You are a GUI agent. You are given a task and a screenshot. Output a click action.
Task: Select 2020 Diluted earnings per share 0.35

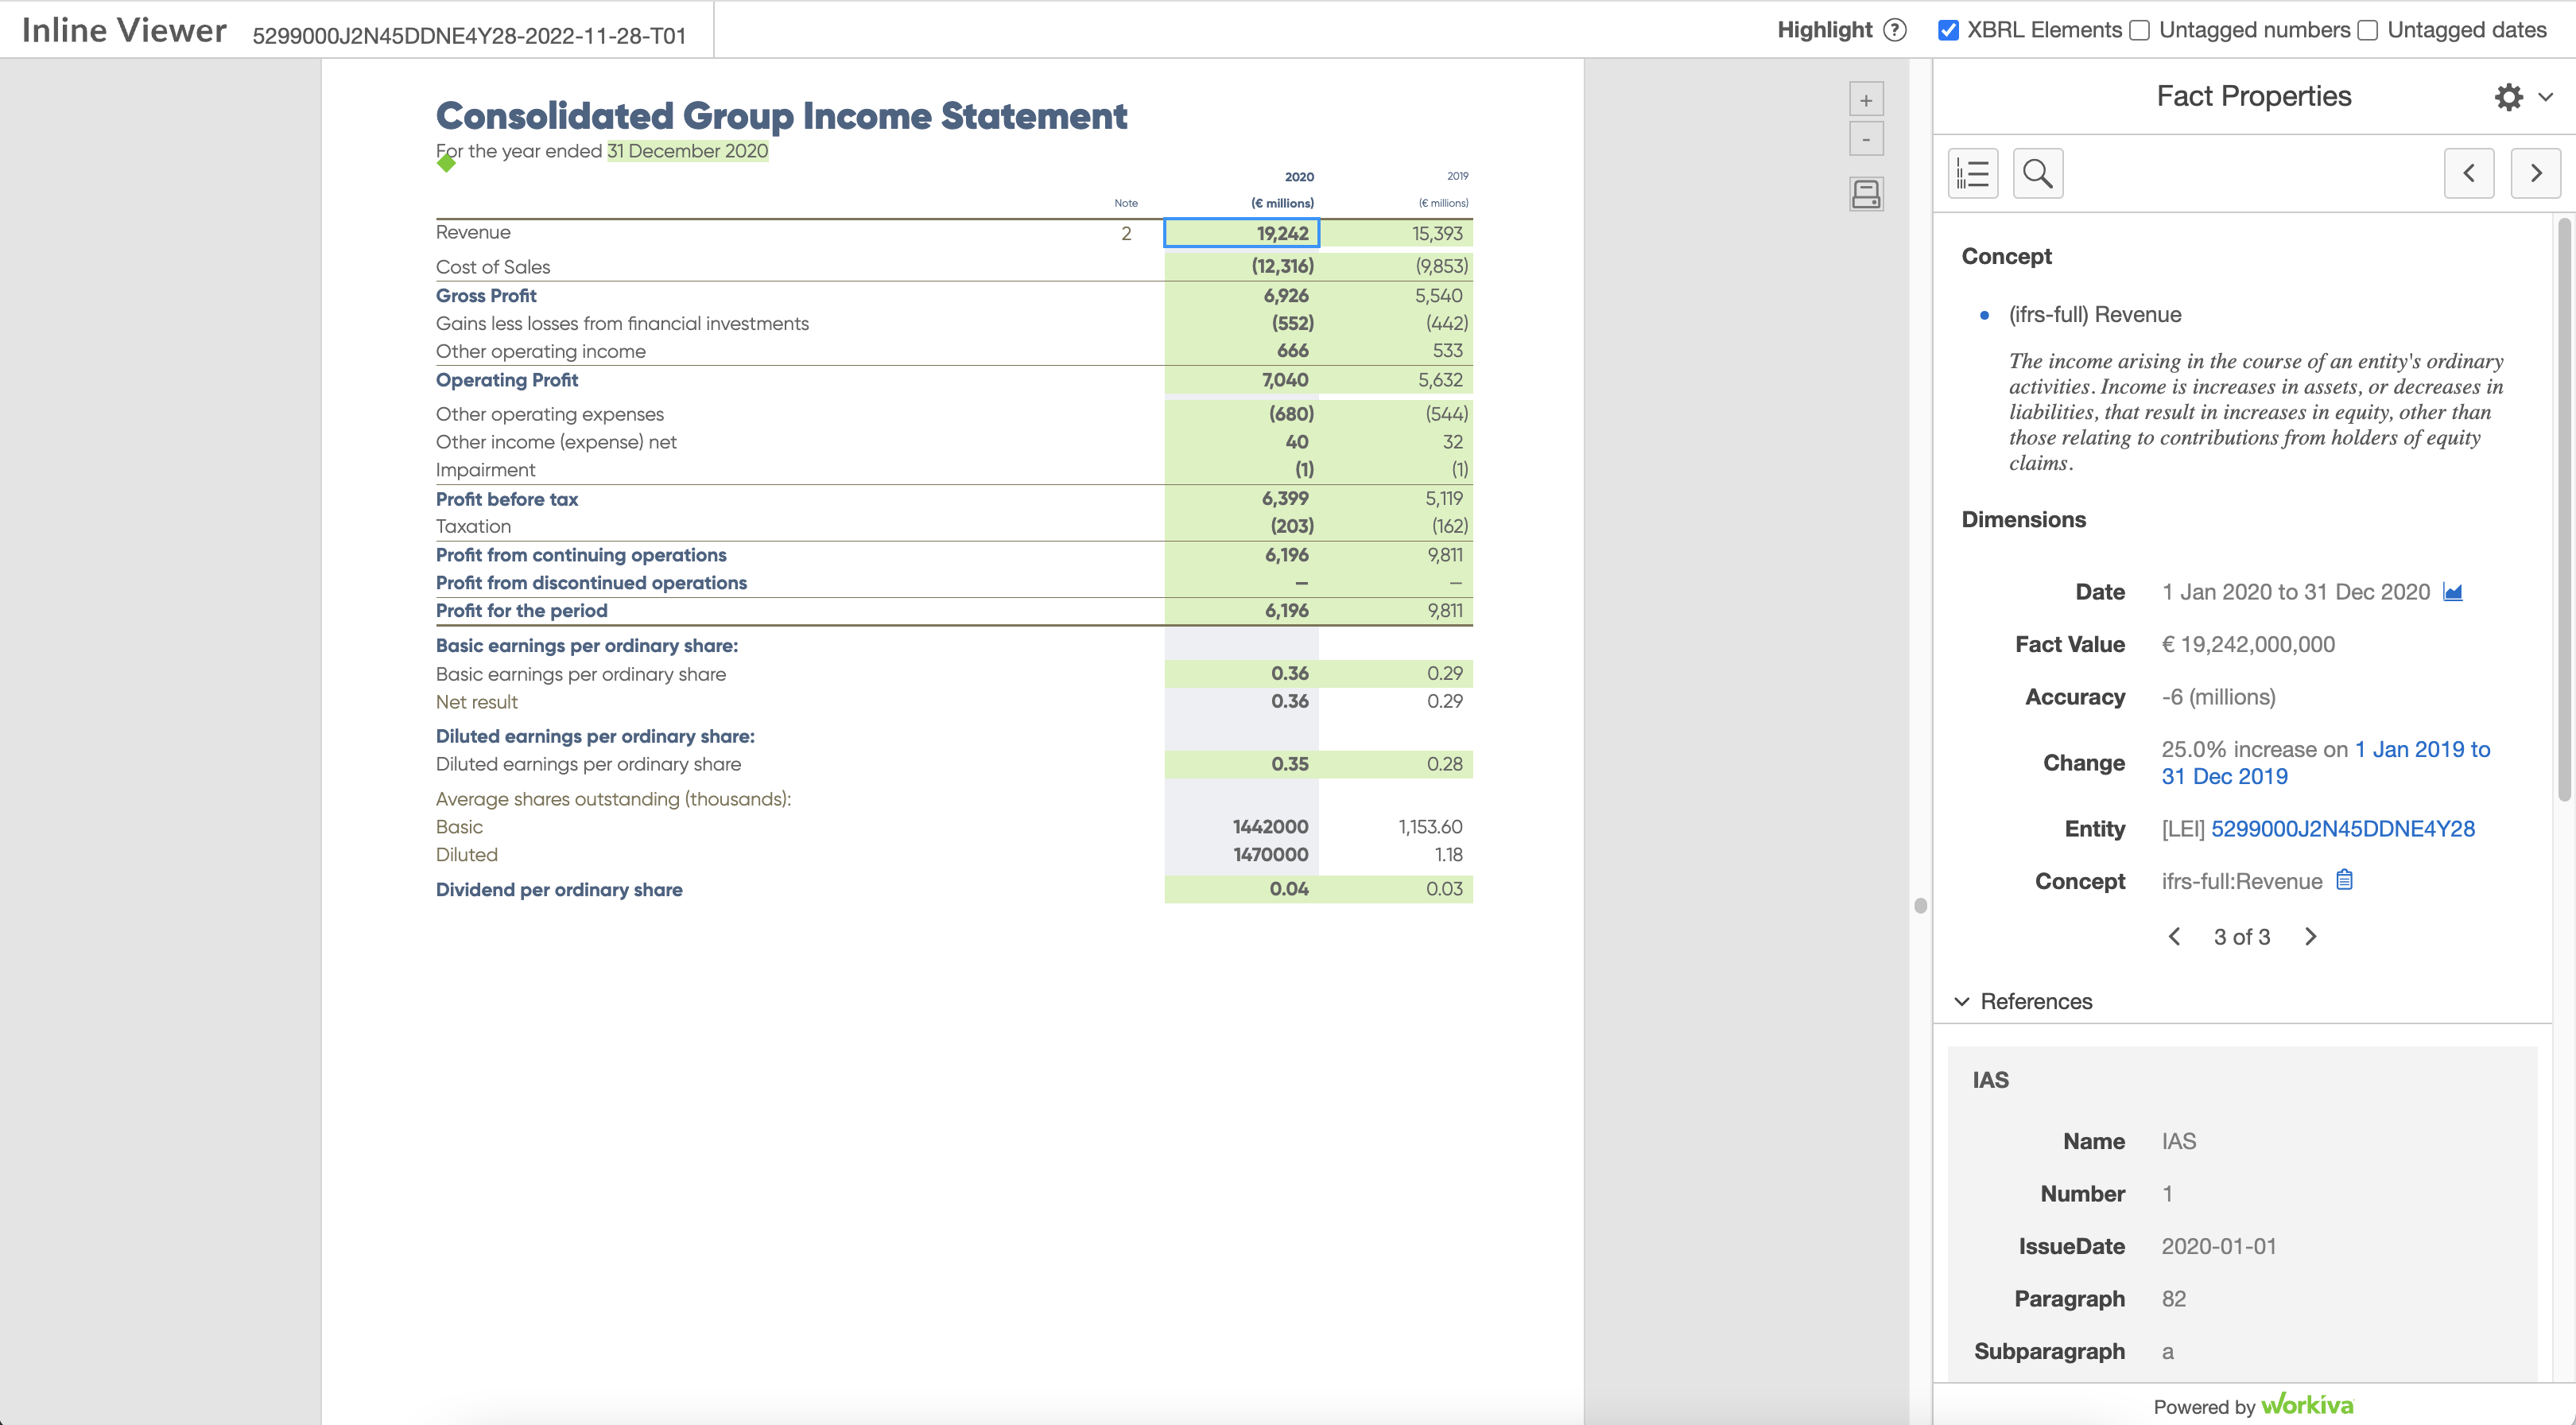click(1242, 764)
